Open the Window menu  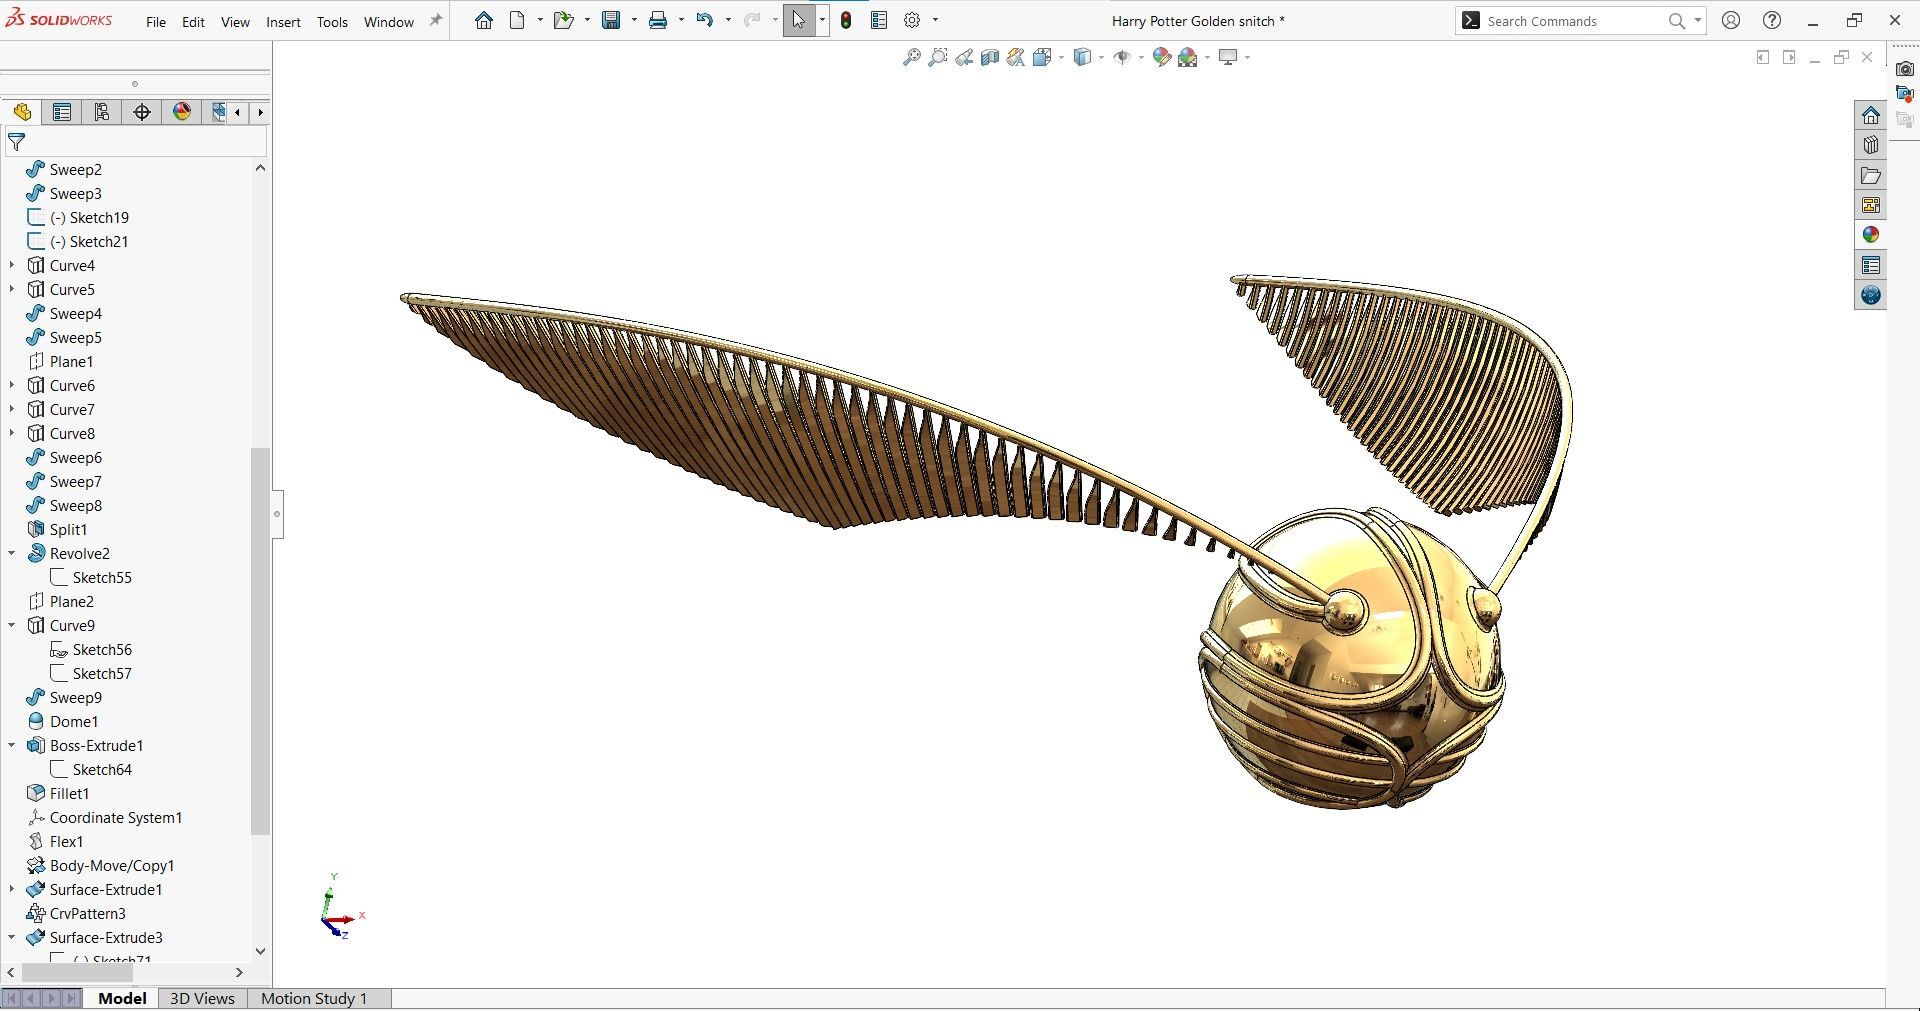[x=389, y=22]
